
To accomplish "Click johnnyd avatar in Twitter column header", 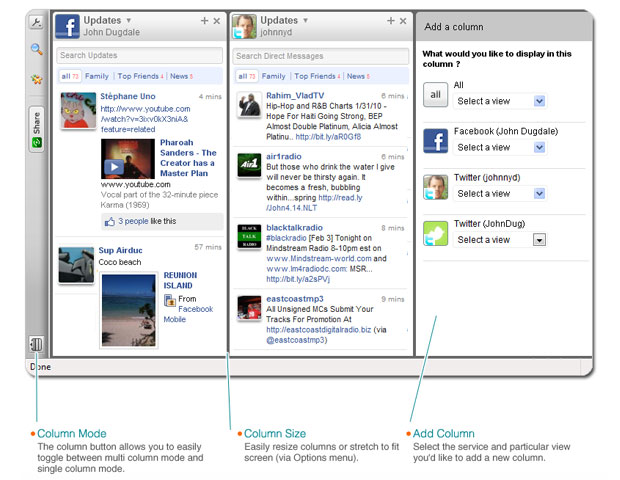I will pos(244,26).
